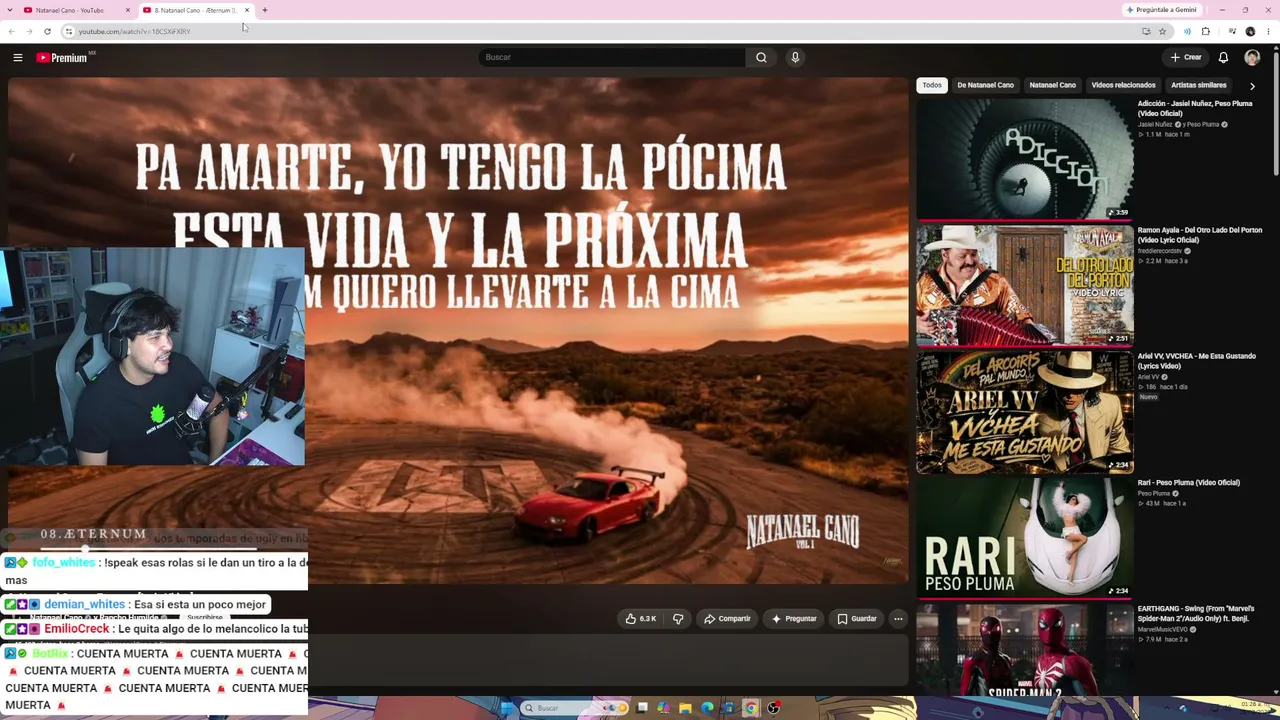Go forward in browser history

(29, 31)
